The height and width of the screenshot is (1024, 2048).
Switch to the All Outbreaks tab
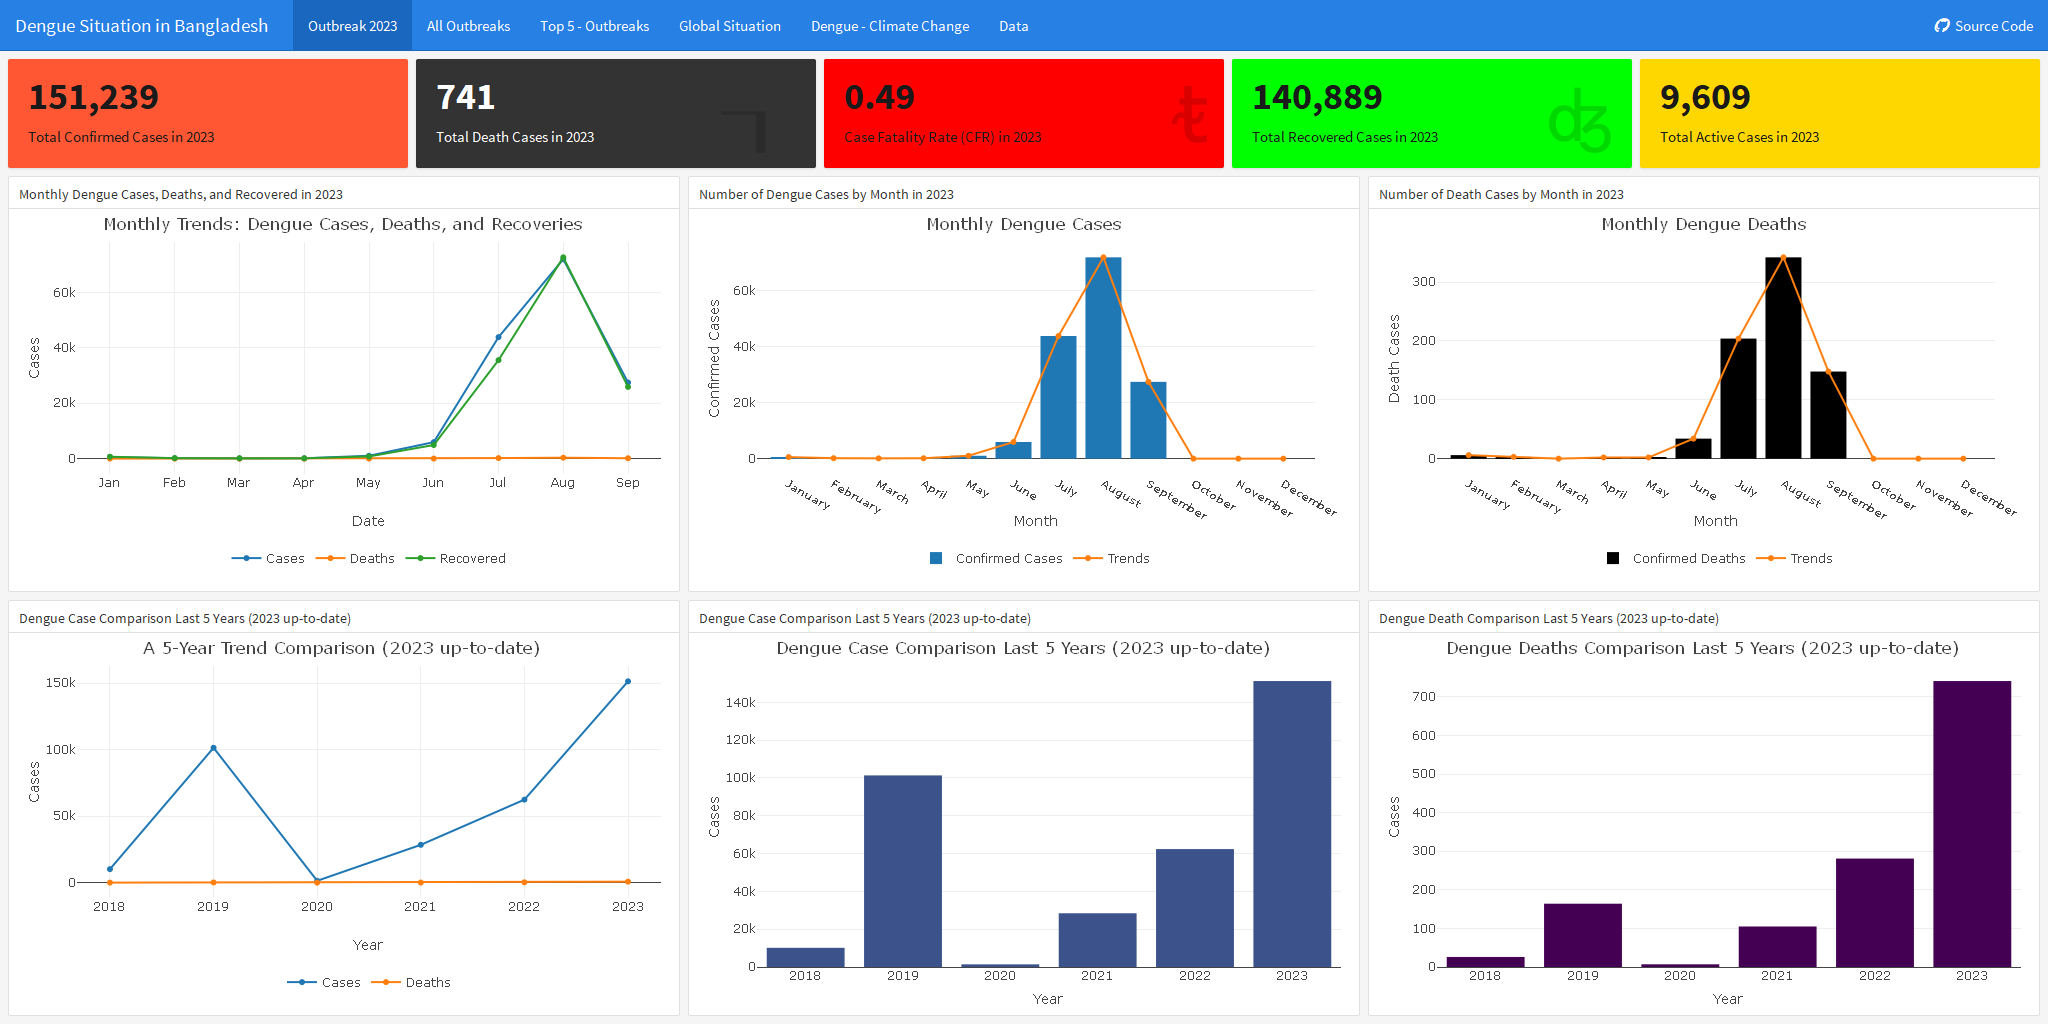(468, 26)
